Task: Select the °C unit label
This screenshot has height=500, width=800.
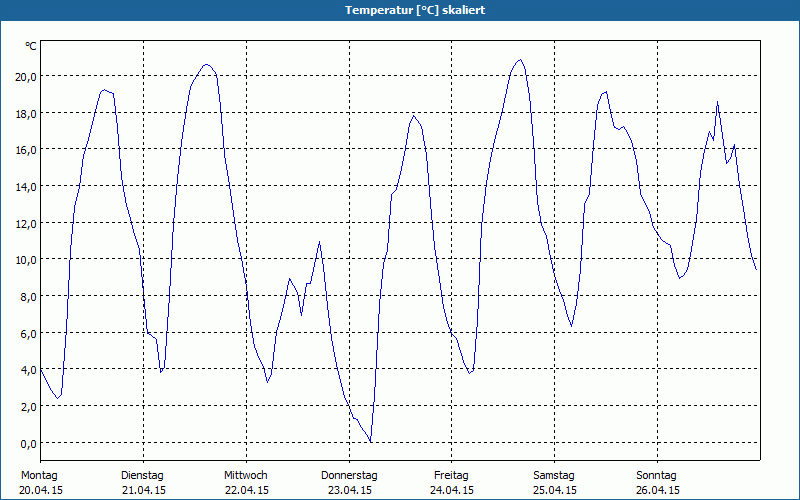Action: pyautogui.click(x=31, y=46)
